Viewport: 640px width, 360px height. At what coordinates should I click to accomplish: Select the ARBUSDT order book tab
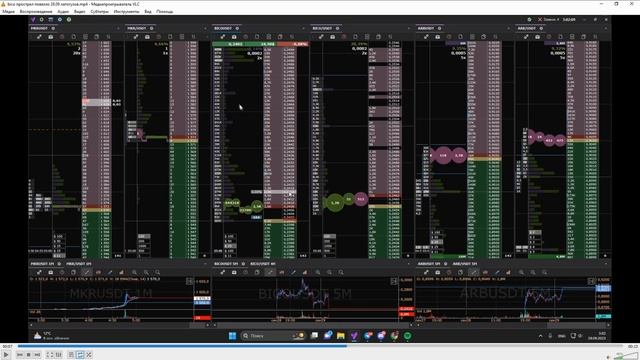426,28
